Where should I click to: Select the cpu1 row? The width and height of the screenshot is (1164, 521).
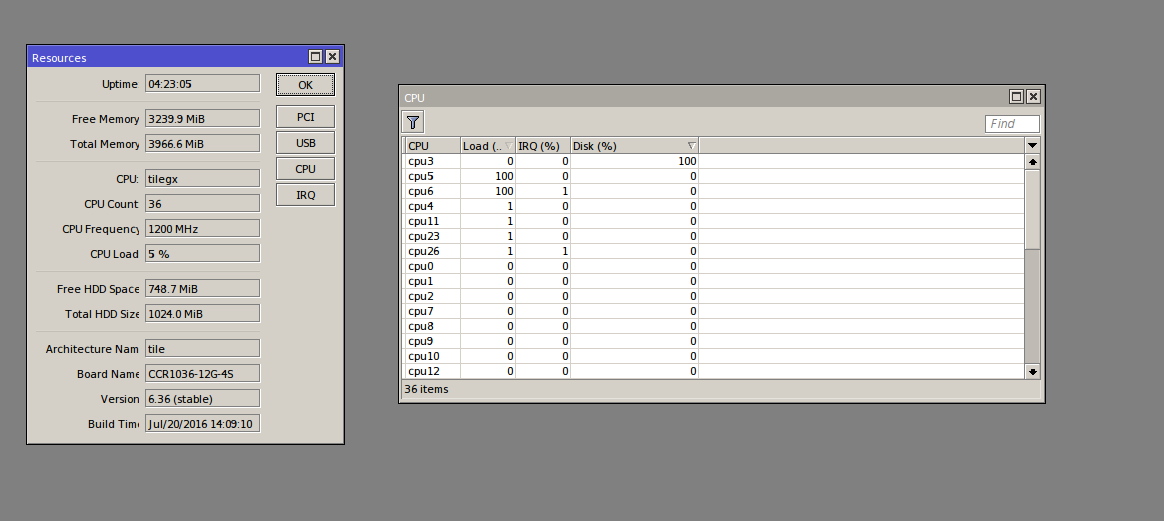(714, 281)
